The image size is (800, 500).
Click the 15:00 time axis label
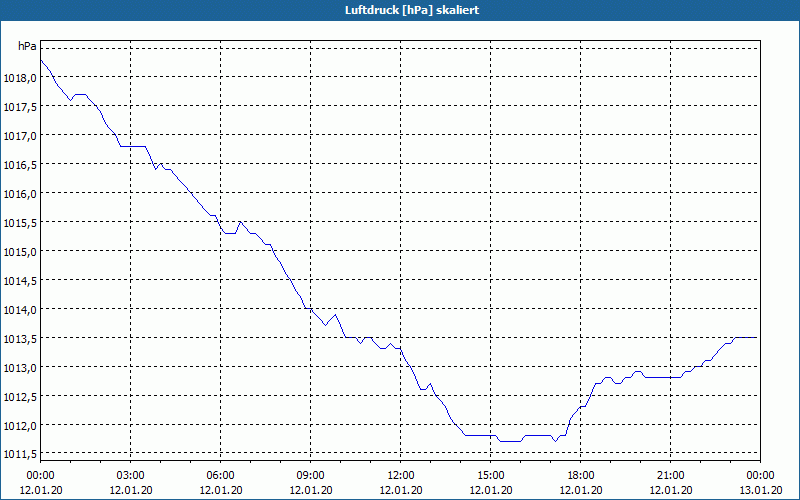(x=490, y=476)
